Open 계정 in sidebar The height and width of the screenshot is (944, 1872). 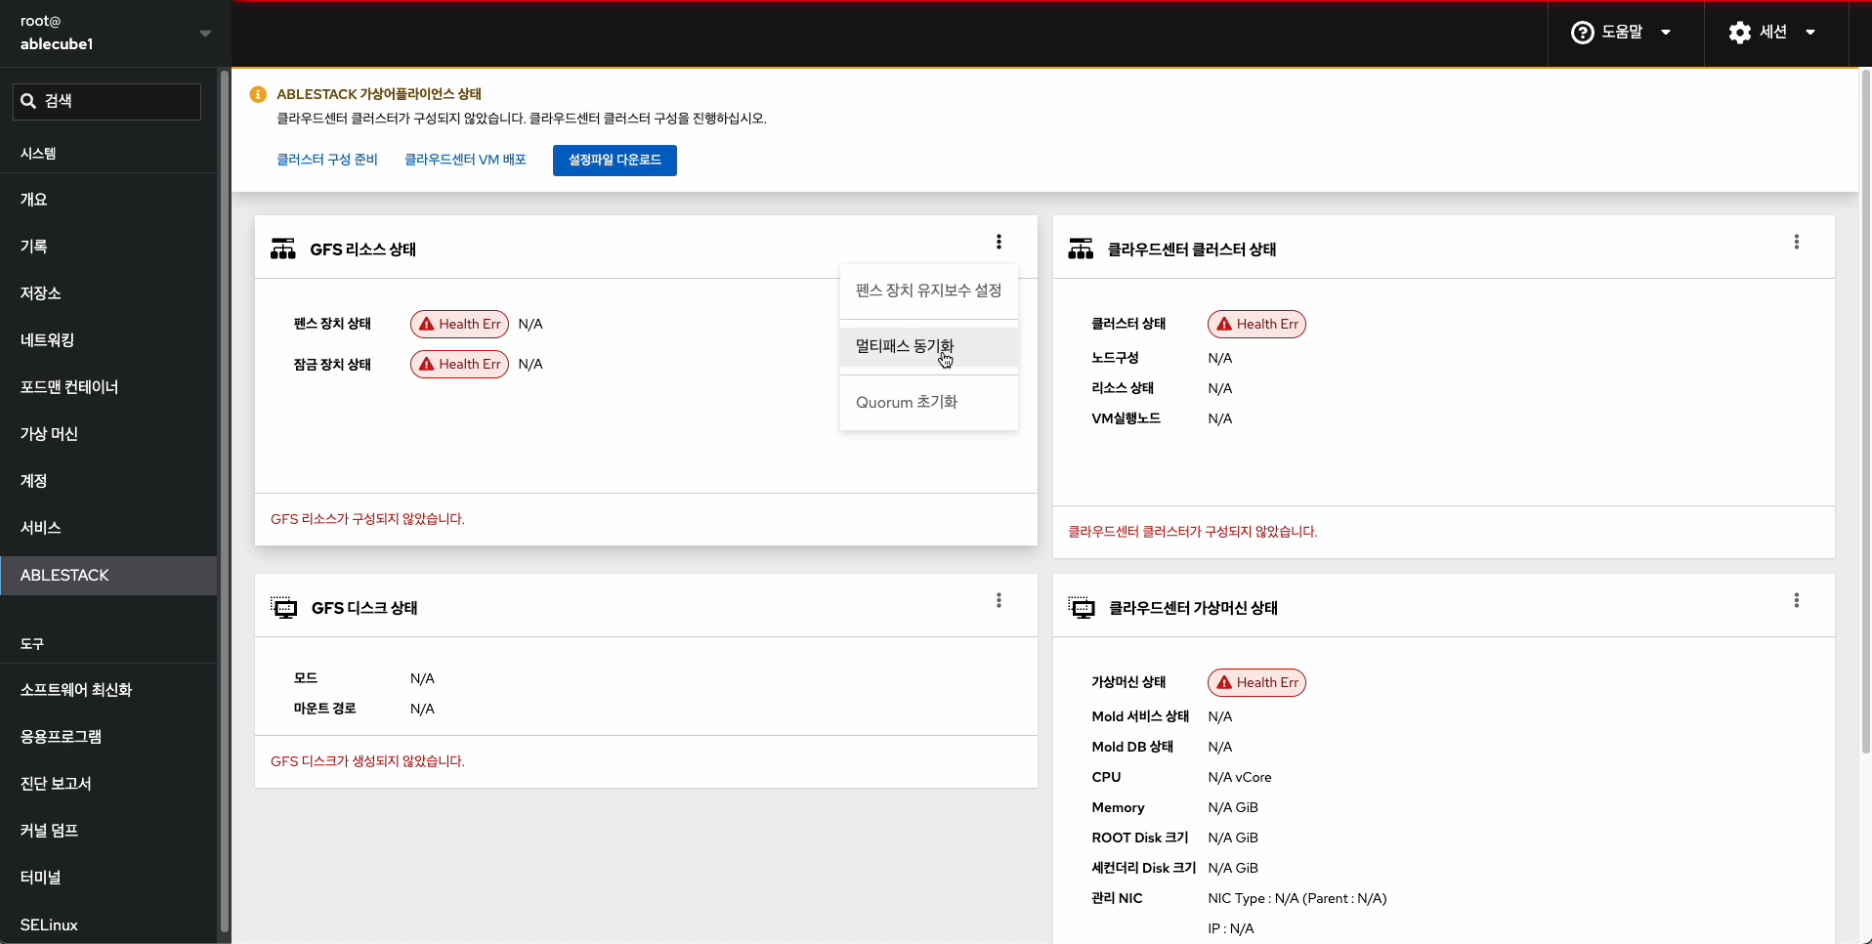tap(108, 481)
